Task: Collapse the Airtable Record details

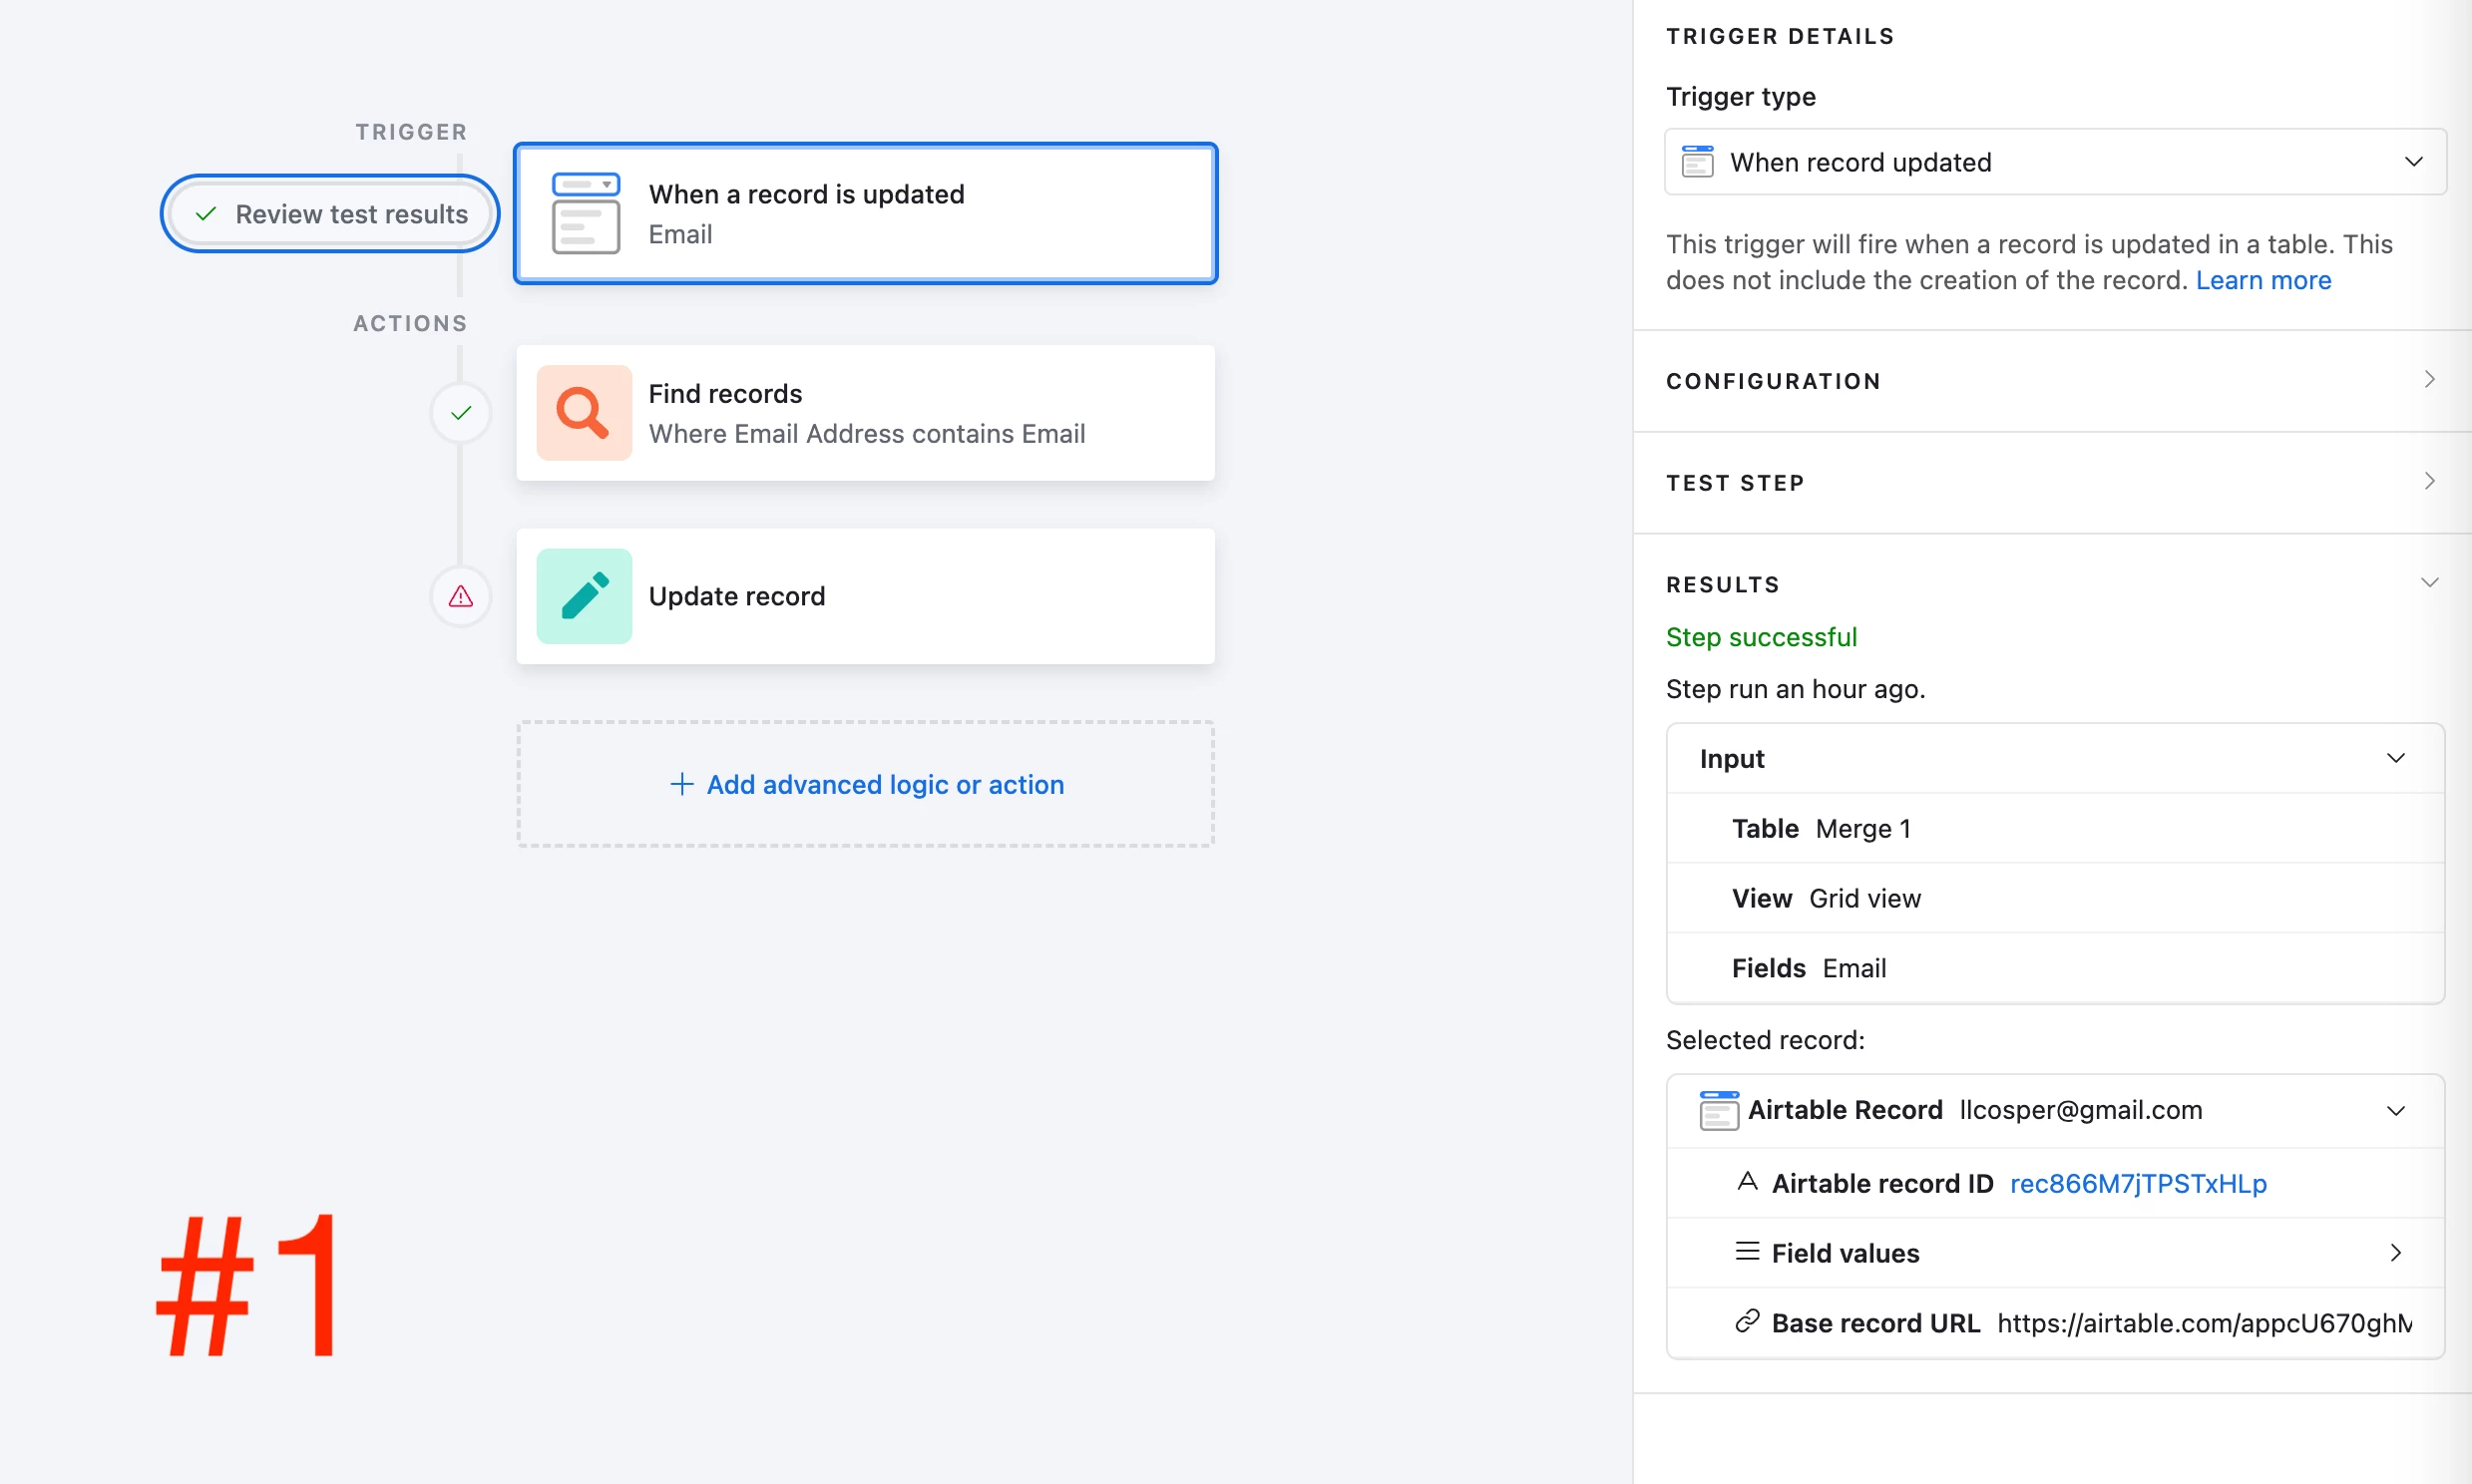Action: coord(2396,1111)
